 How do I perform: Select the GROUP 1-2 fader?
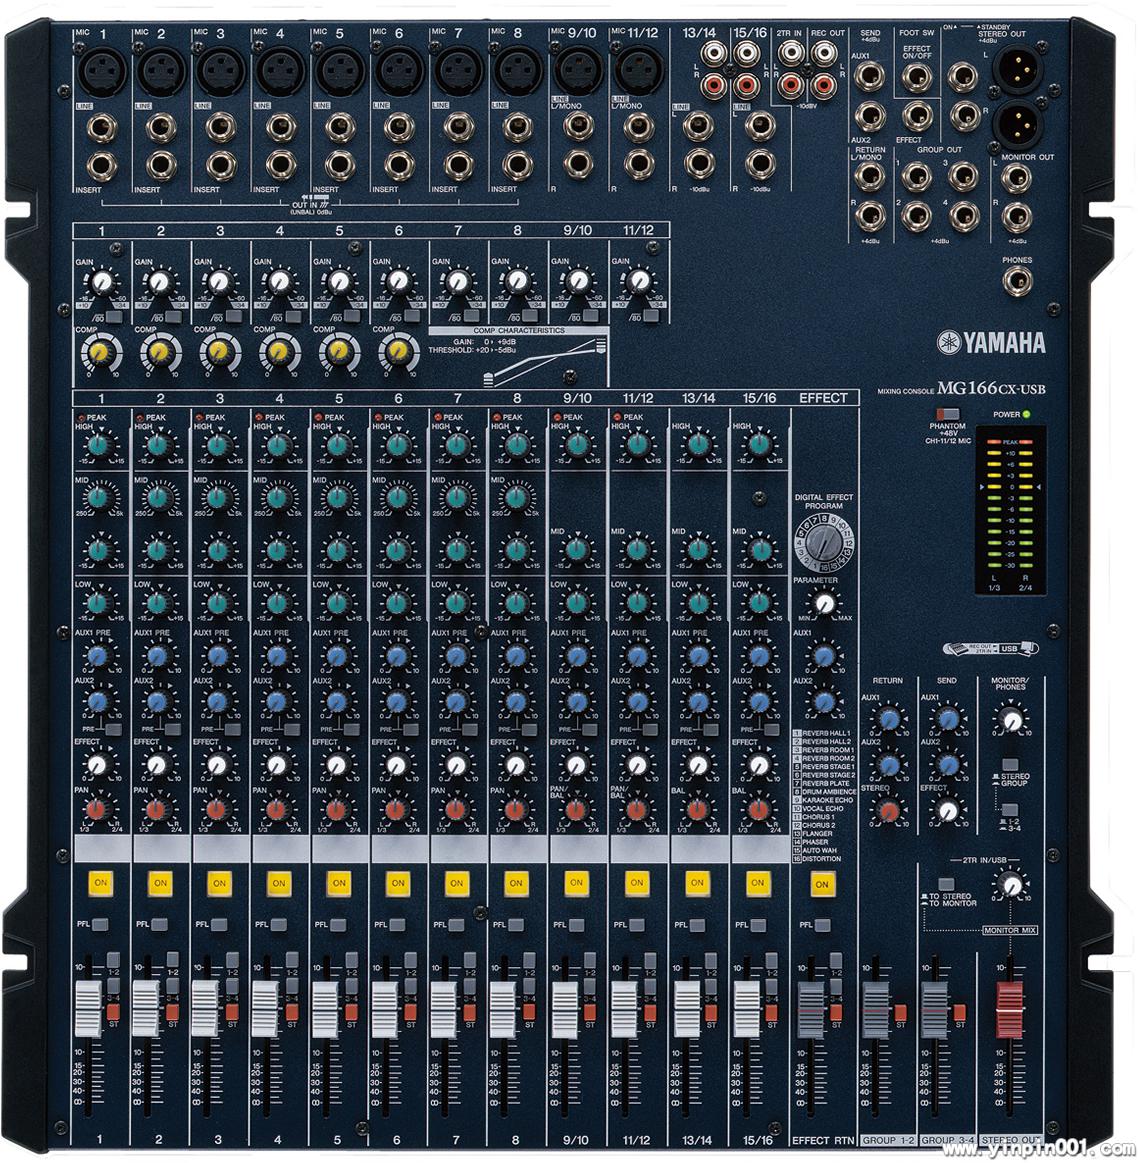pos(875,1008)
